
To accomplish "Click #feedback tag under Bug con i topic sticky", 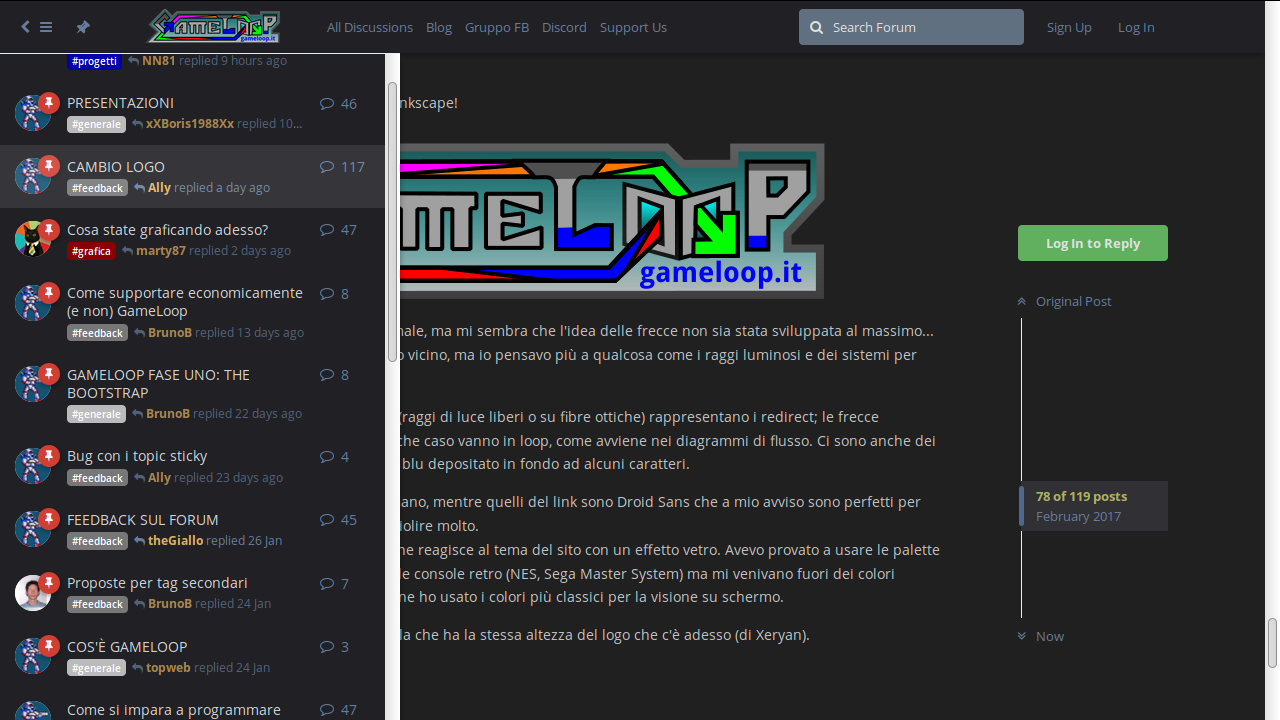I will [97, 478].
